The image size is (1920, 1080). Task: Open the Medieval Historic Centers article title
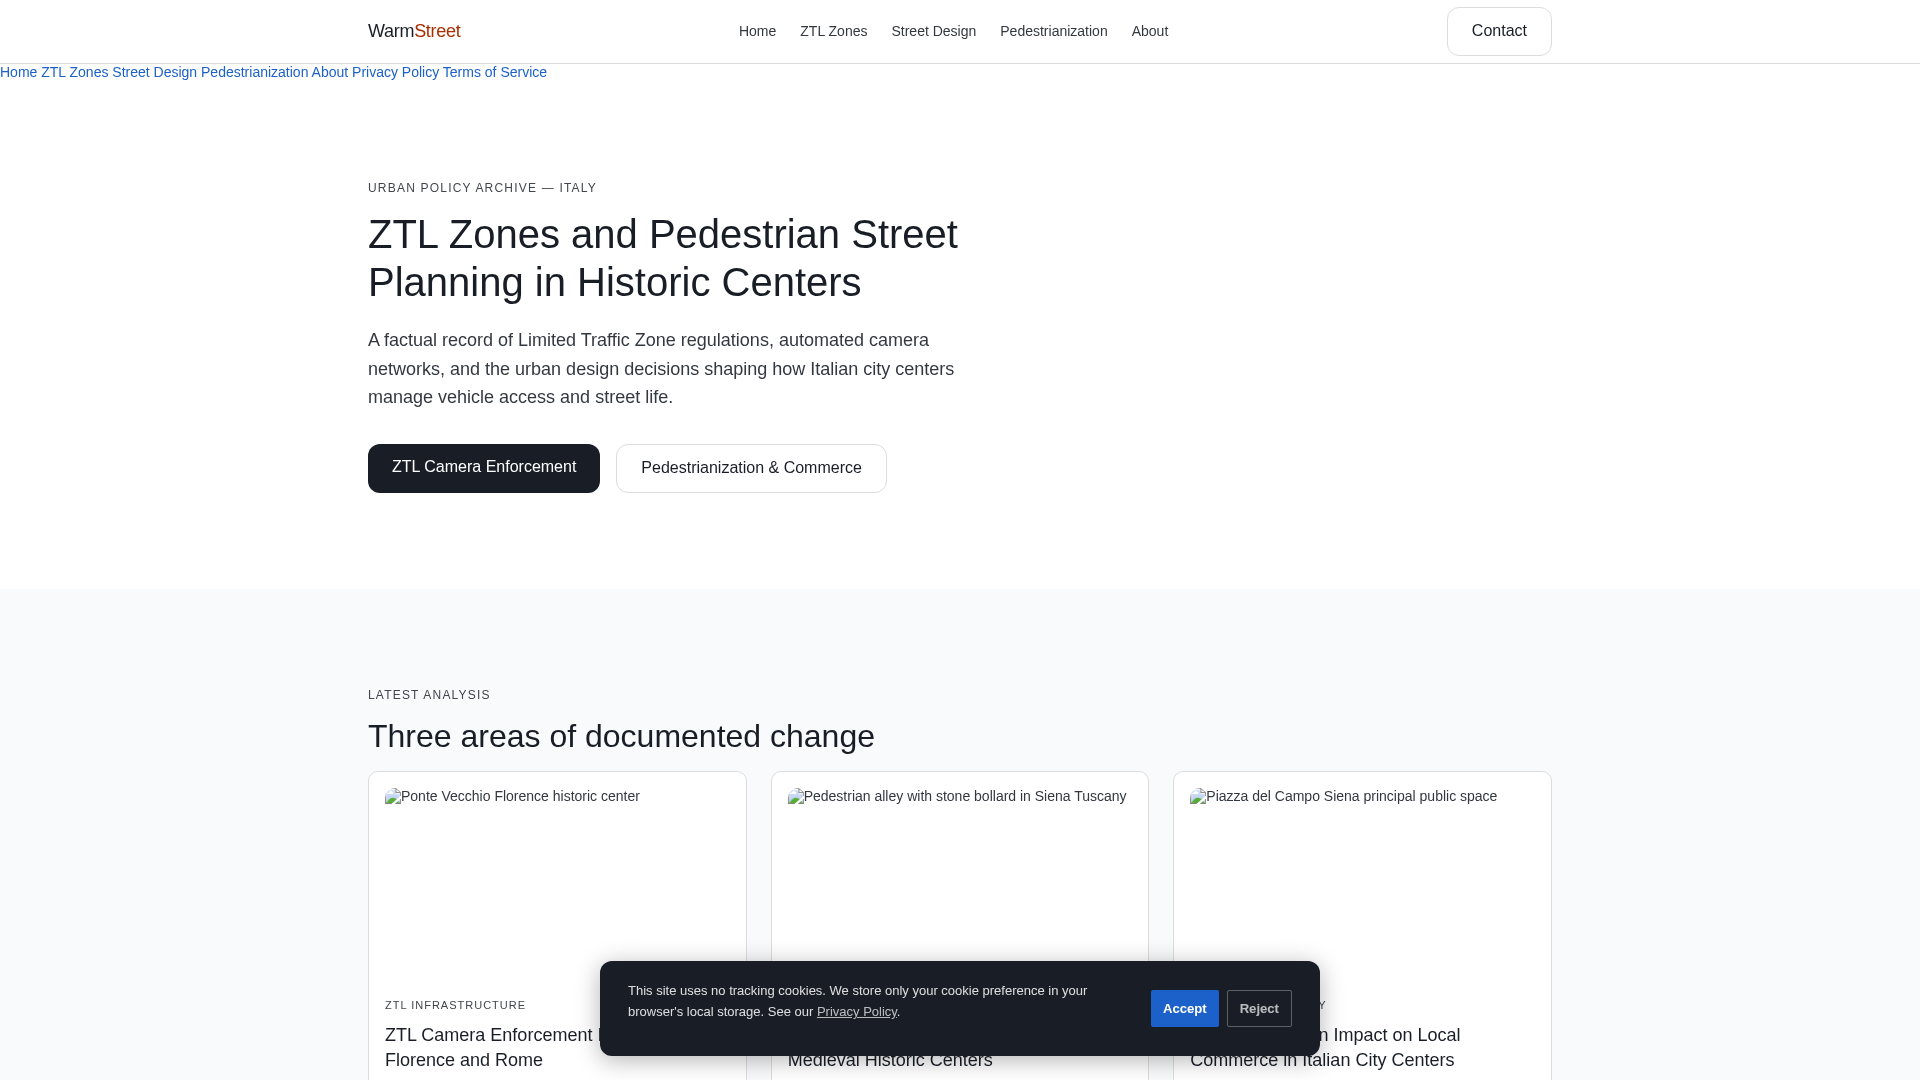890,1060
